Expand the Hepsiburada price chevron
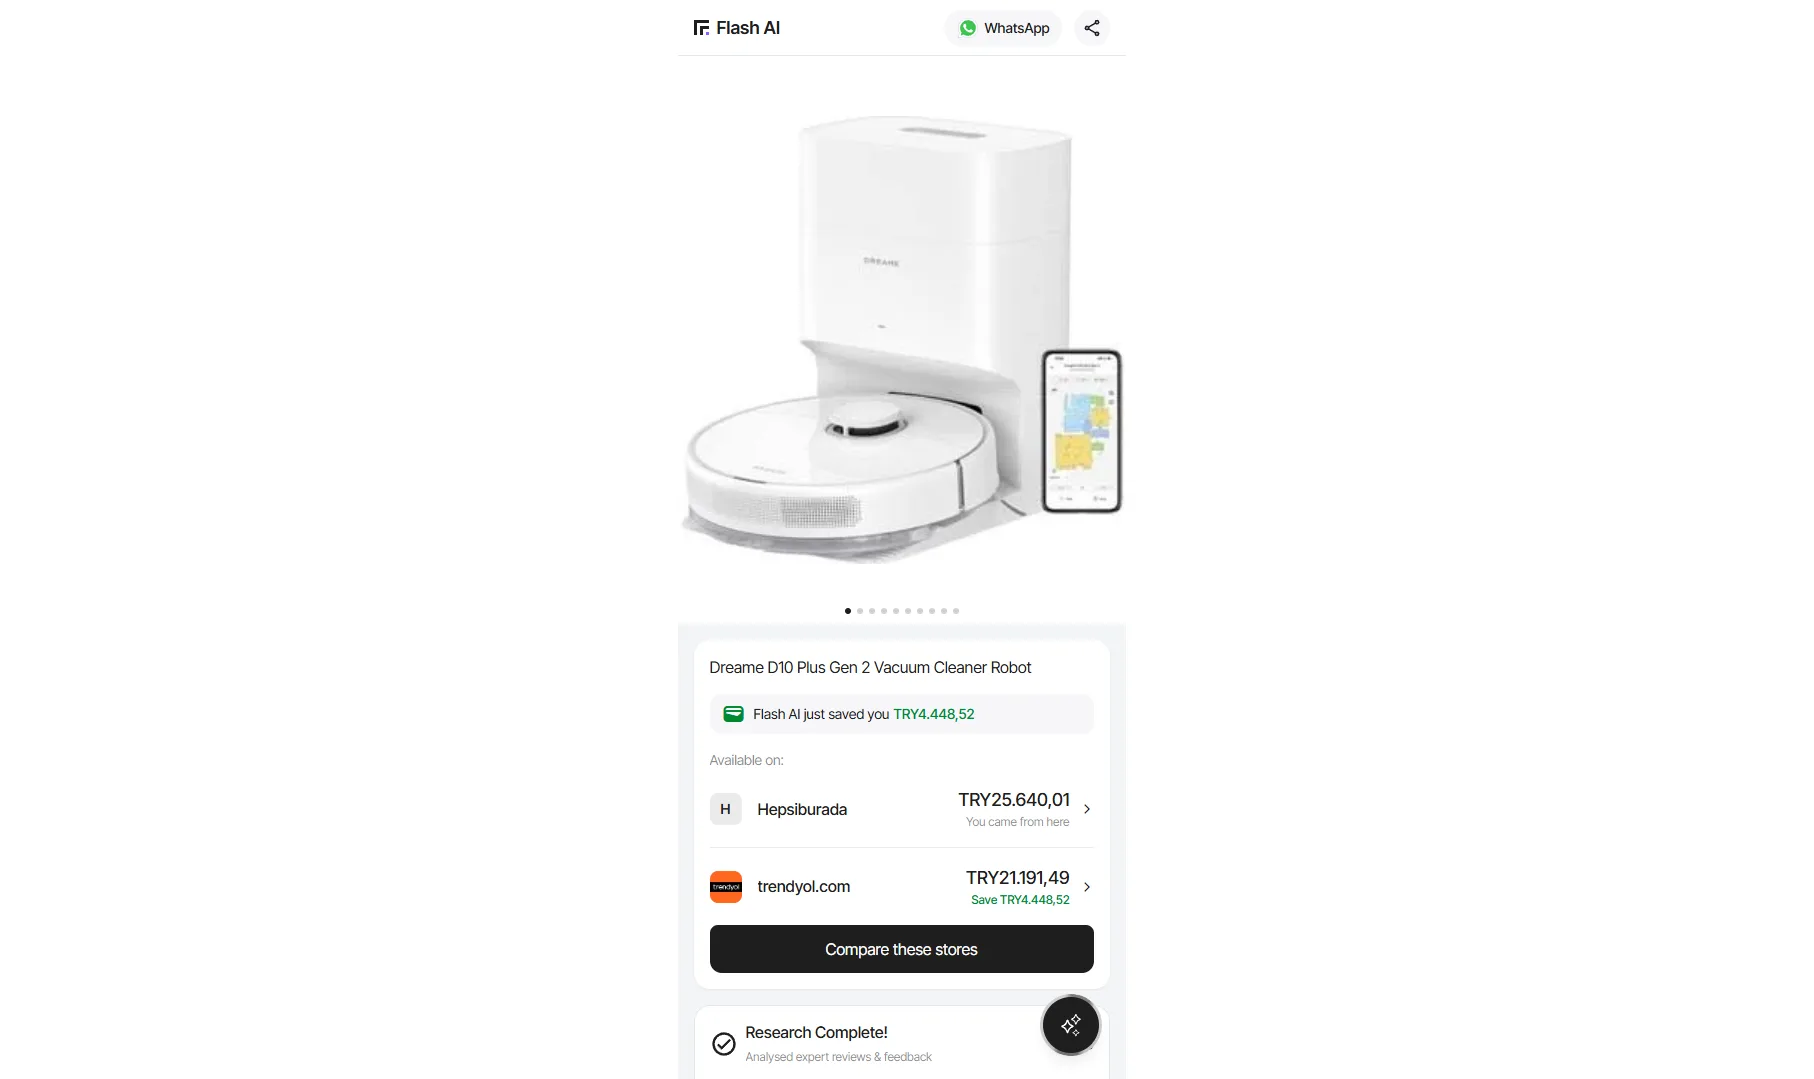Screen dimensions: 1814x1079 [1087, 809]
